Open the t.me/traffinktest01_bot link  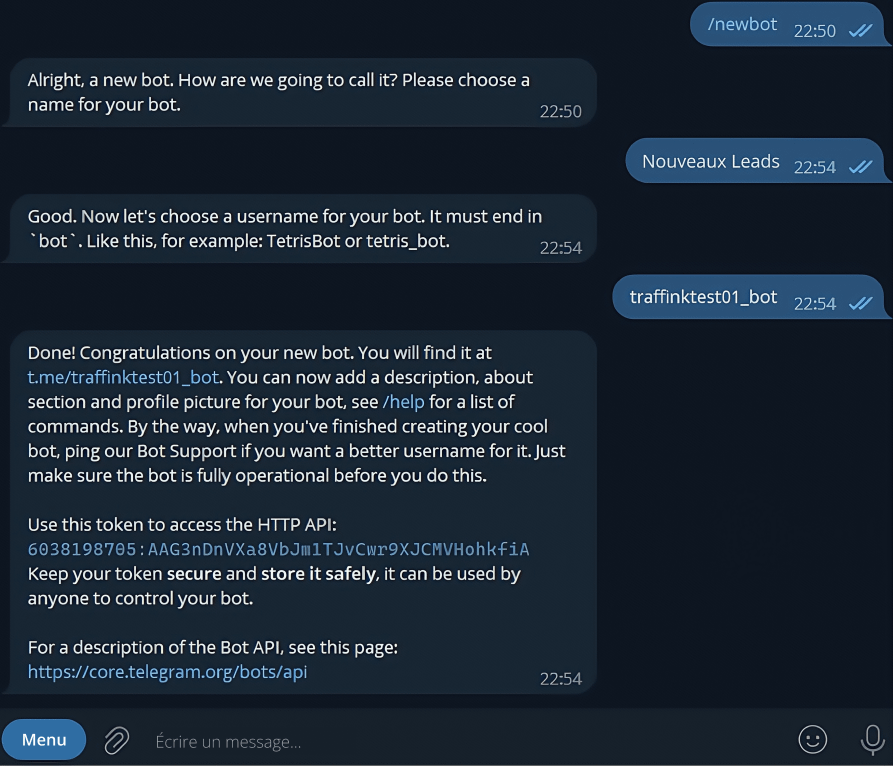tap(124, 378)
